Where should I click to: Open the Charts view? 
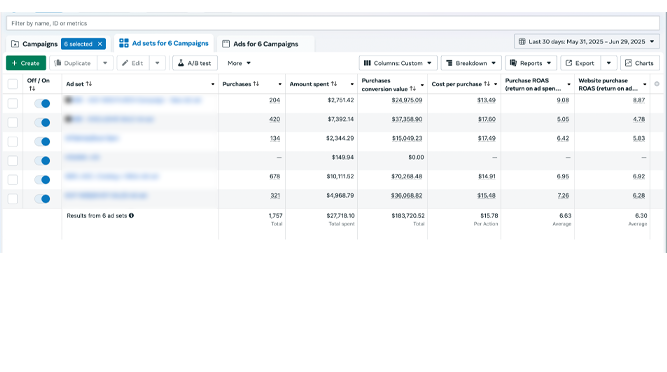click(x=640, y=63)
